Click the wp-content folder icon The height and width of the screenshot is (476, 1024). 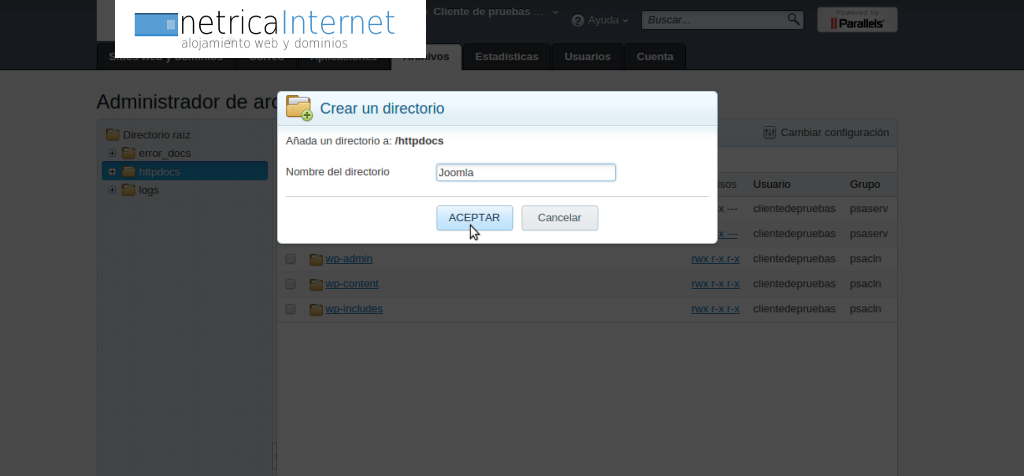pyautogui.click(x=316, y=284)
